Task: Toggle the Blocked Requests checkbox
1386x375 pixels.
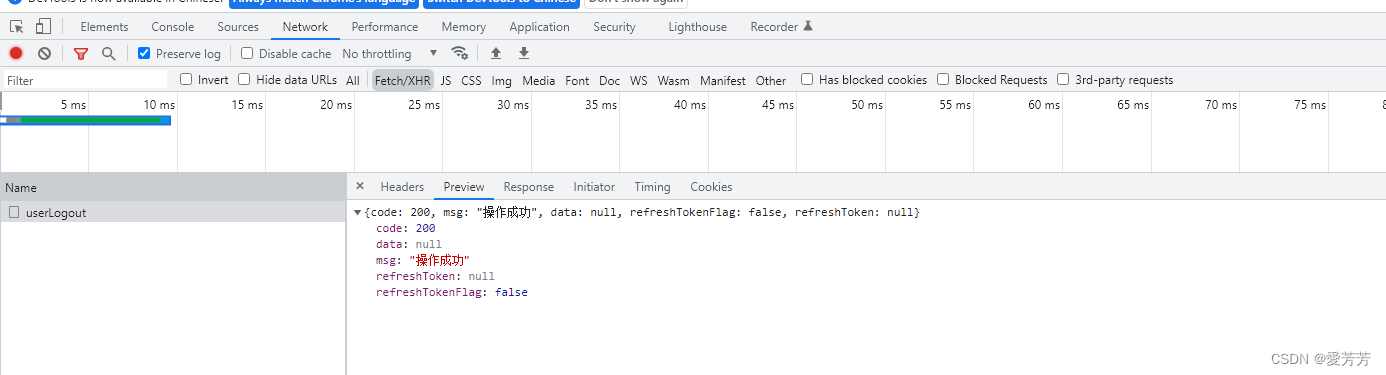Action: click(943, 79)
